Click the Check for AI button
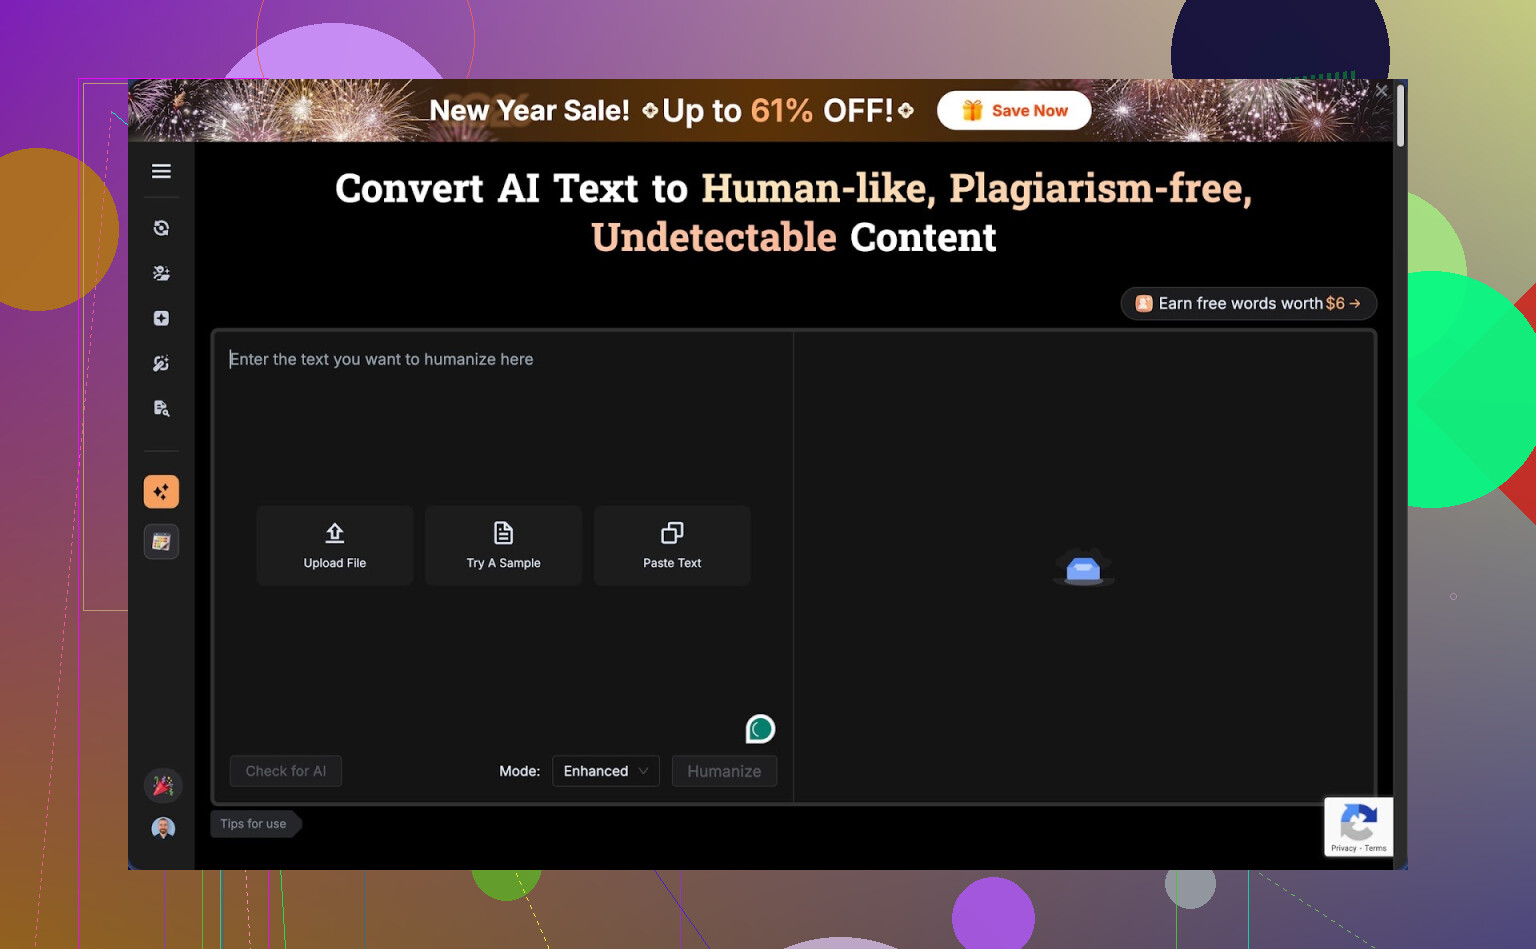 pyautogui.click(x=286, y=771)
